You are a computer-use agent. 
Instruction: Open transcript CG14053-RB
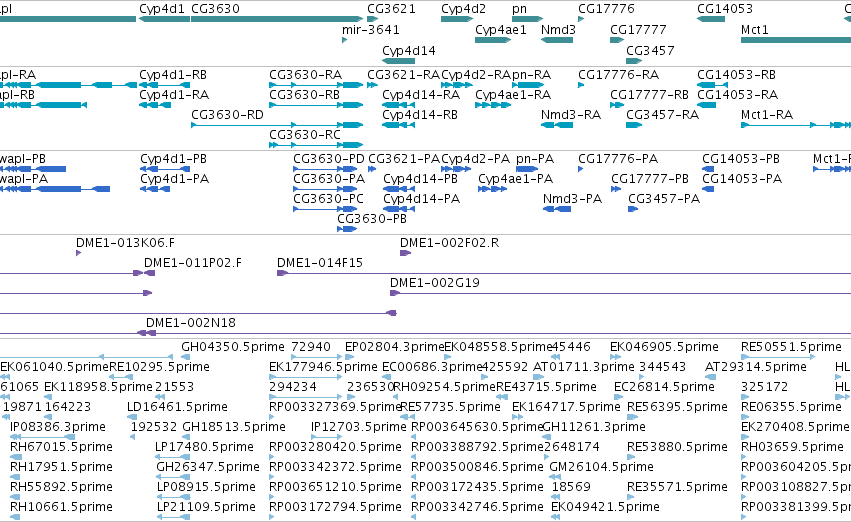pos(736,75)
